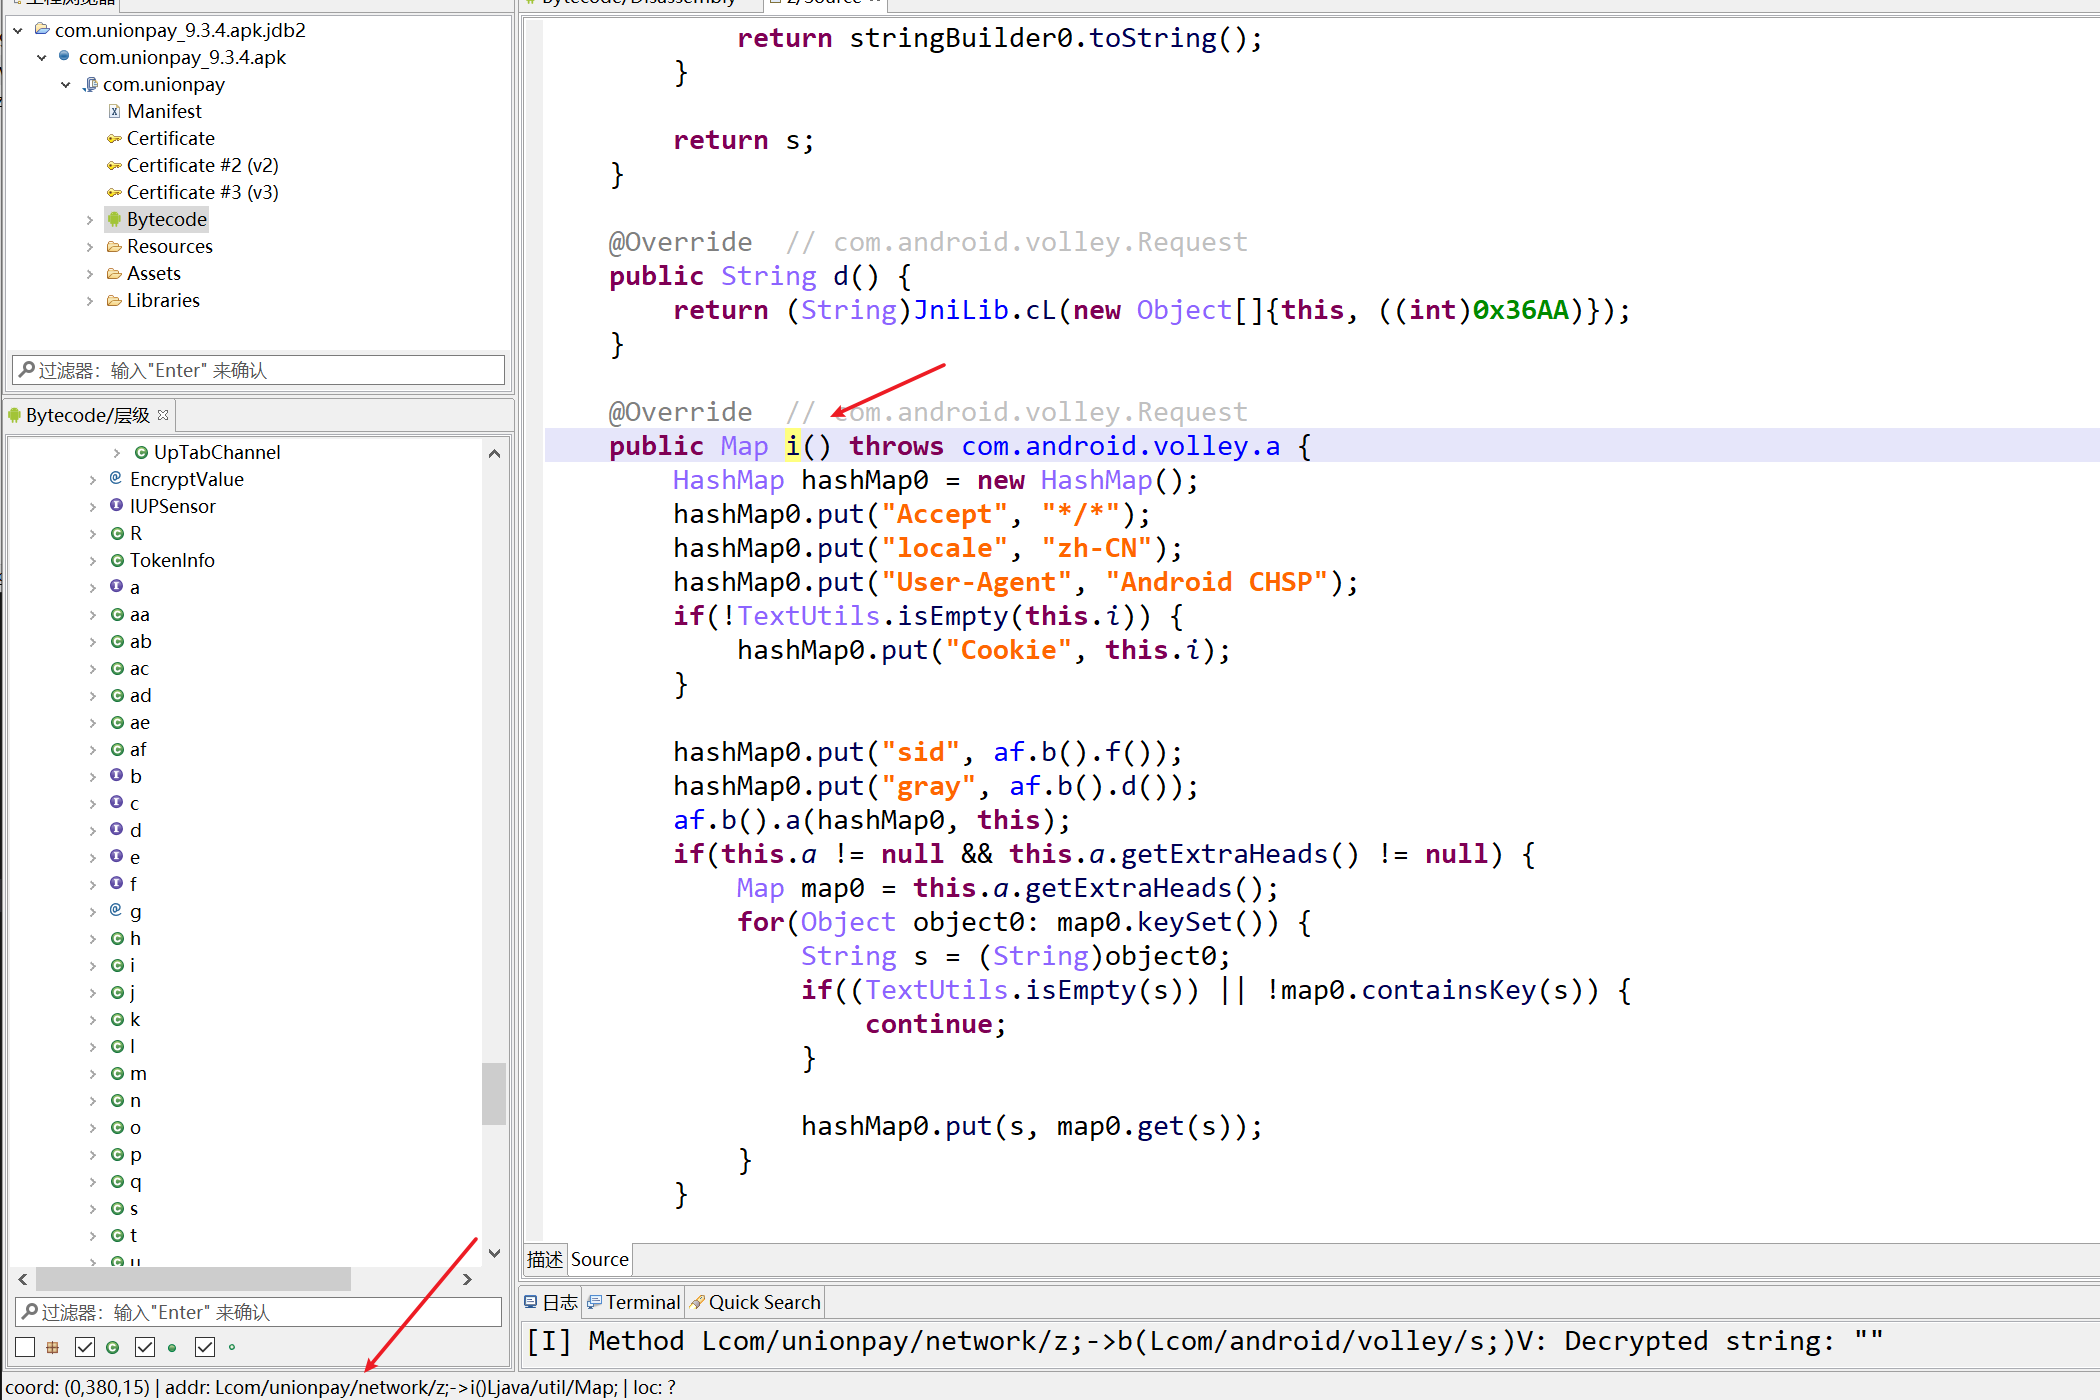The image size is (2100, 1400).
Task: Switch to the 描述 tab below code
Action: coord(545,1259)
